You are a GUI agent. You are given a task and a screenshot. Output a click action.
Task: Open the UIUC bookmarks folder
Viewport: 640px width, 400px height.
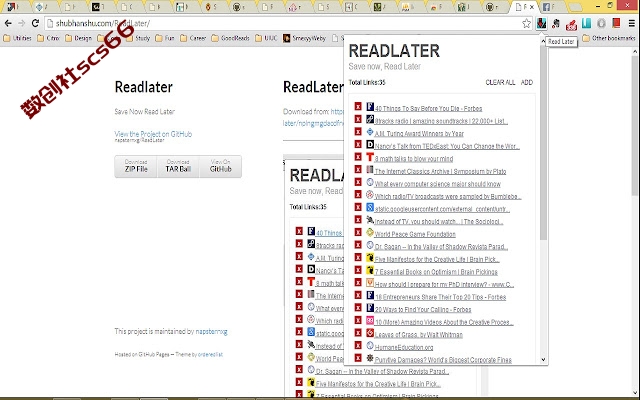(x=266, y=38)
